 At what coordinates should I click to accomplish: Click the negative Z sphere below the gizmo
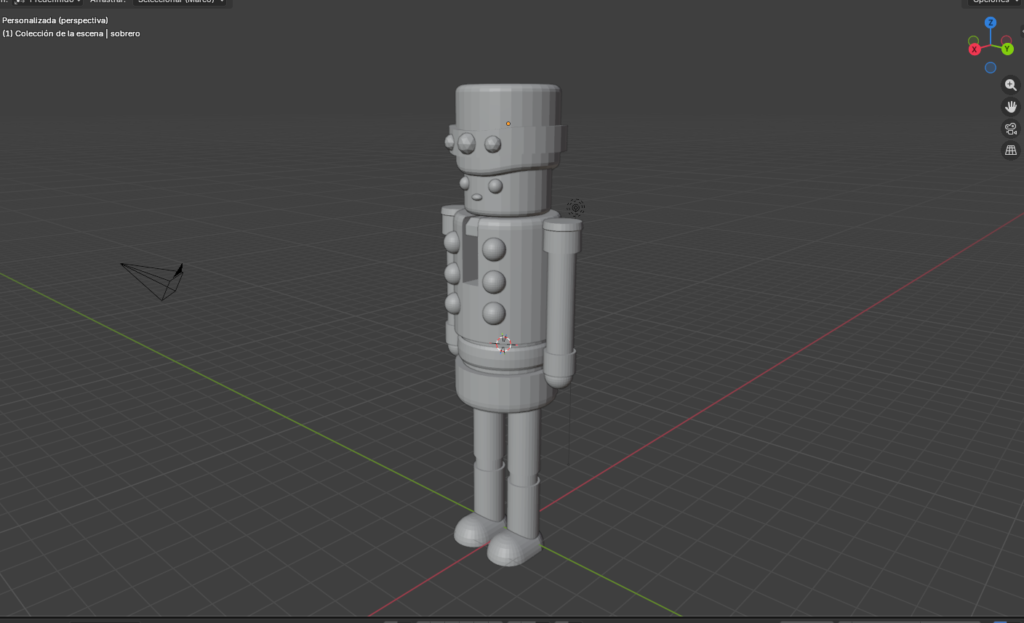pyautogui.click(x=990, y=67)
